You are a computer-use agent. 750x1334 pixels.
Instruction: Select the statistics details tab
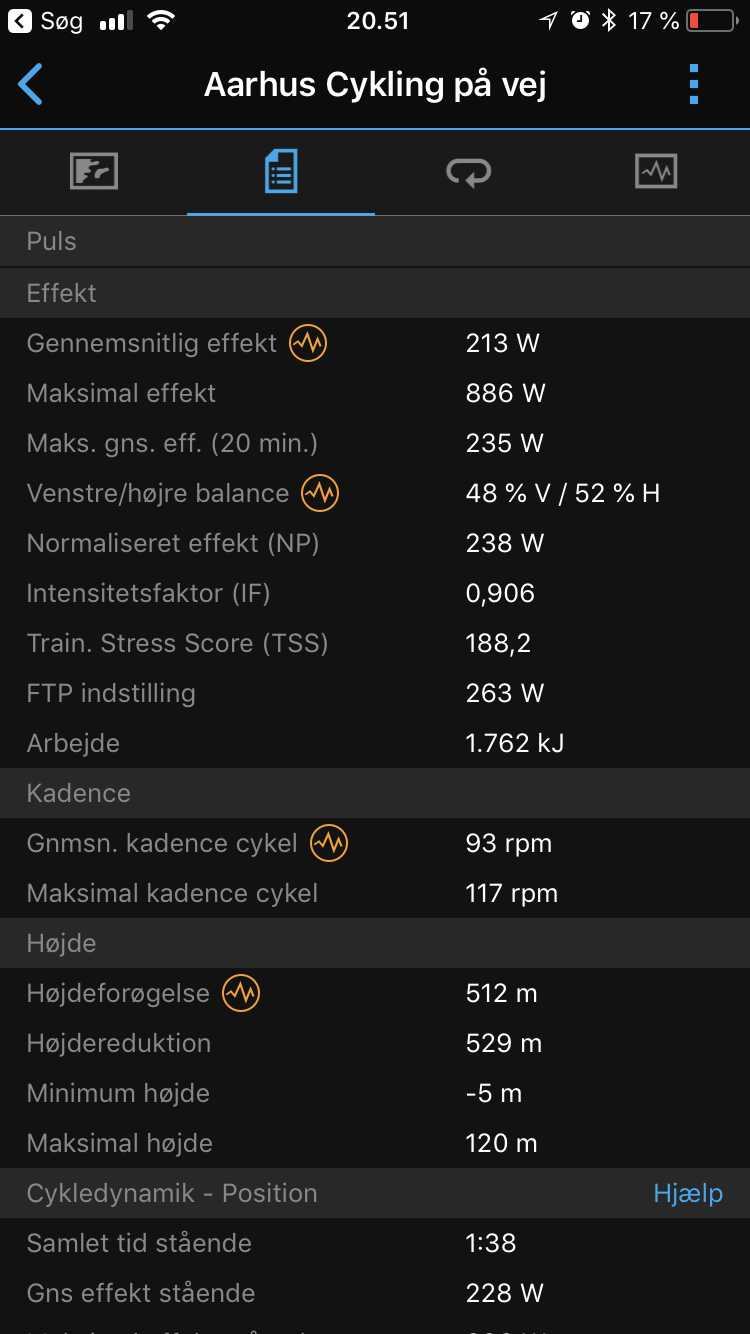(281, 172)
